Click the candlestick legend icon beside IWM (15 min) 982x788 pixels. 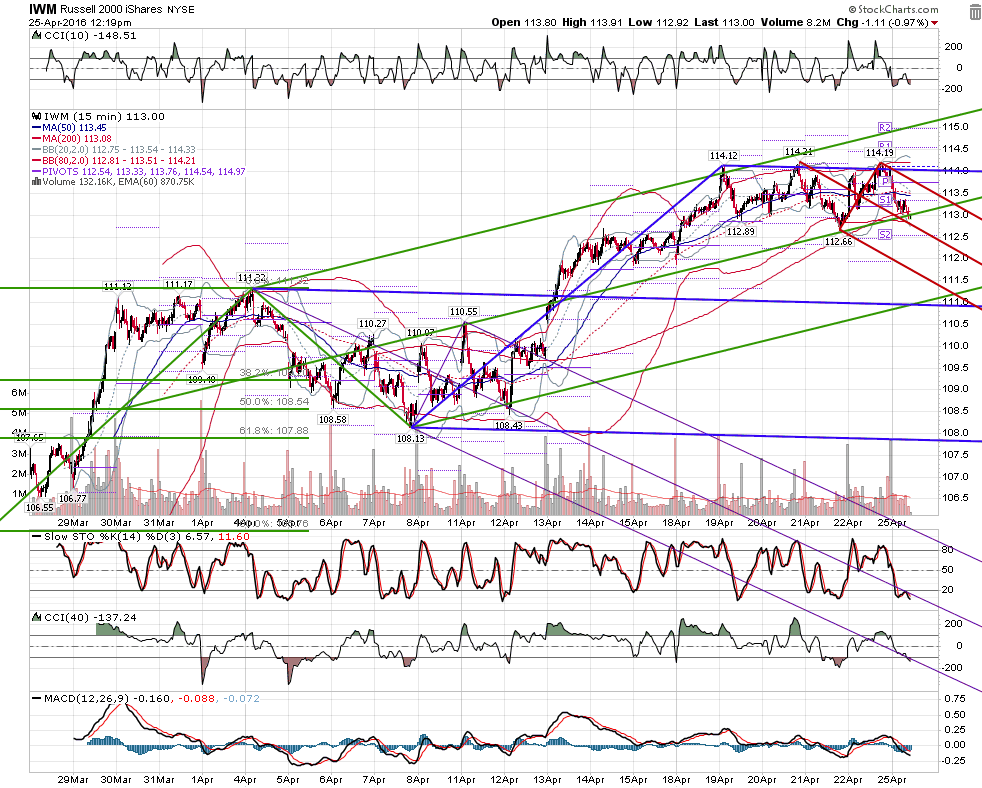37,117
